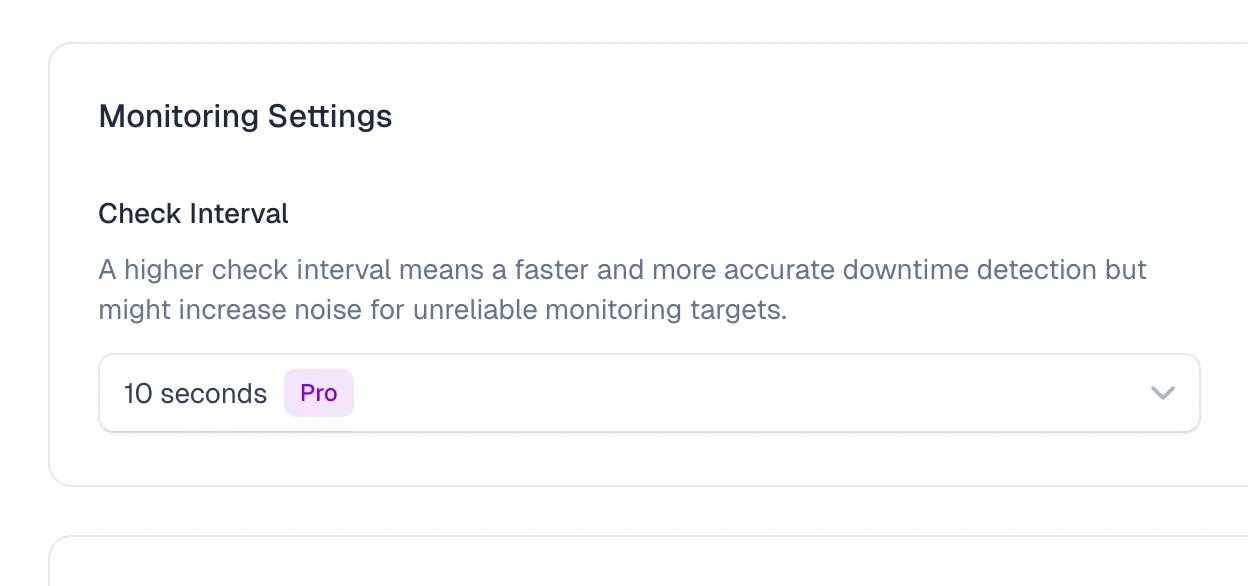Image resolution: width=1248 pixels, height=586 pixels.
Task: Click the first line of the interval description
Action: tap(622, 270)
